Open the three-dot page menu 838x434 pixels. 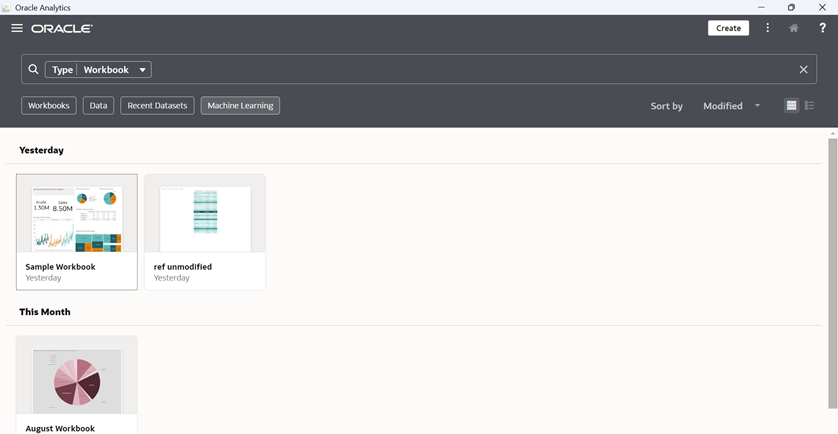point(767,28)
